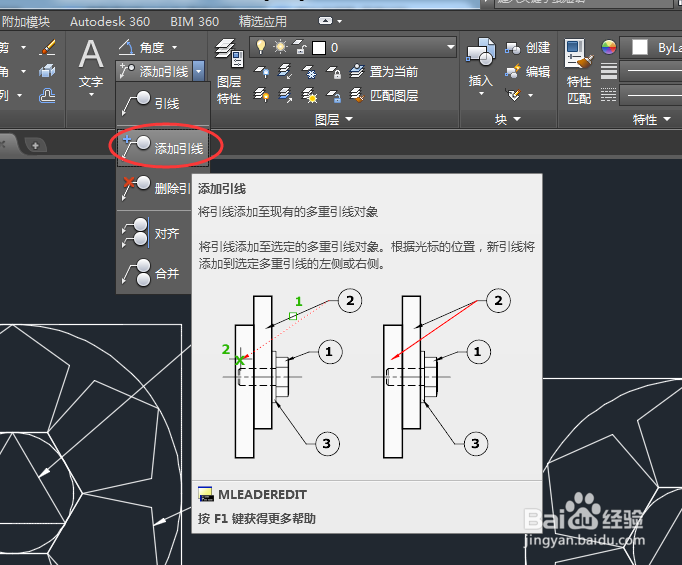Open the 插入 insert dropdown arrow

pyautogui.click(x=481, y=94)
